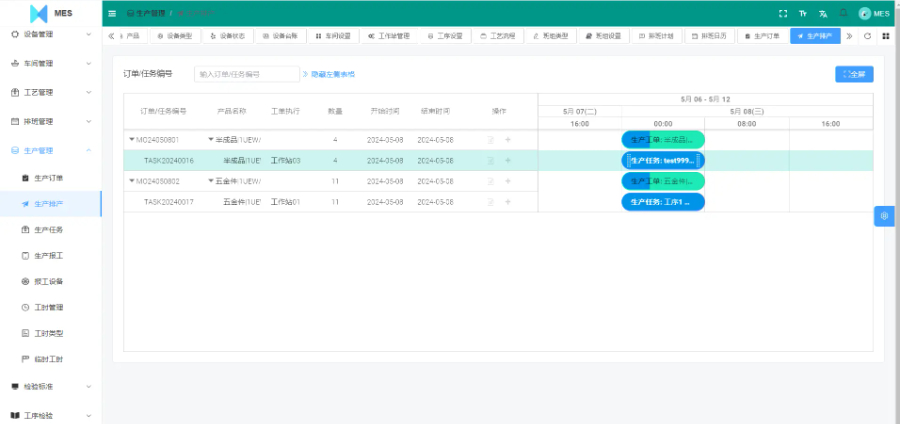Open the notification bell icon

(843, 13)
